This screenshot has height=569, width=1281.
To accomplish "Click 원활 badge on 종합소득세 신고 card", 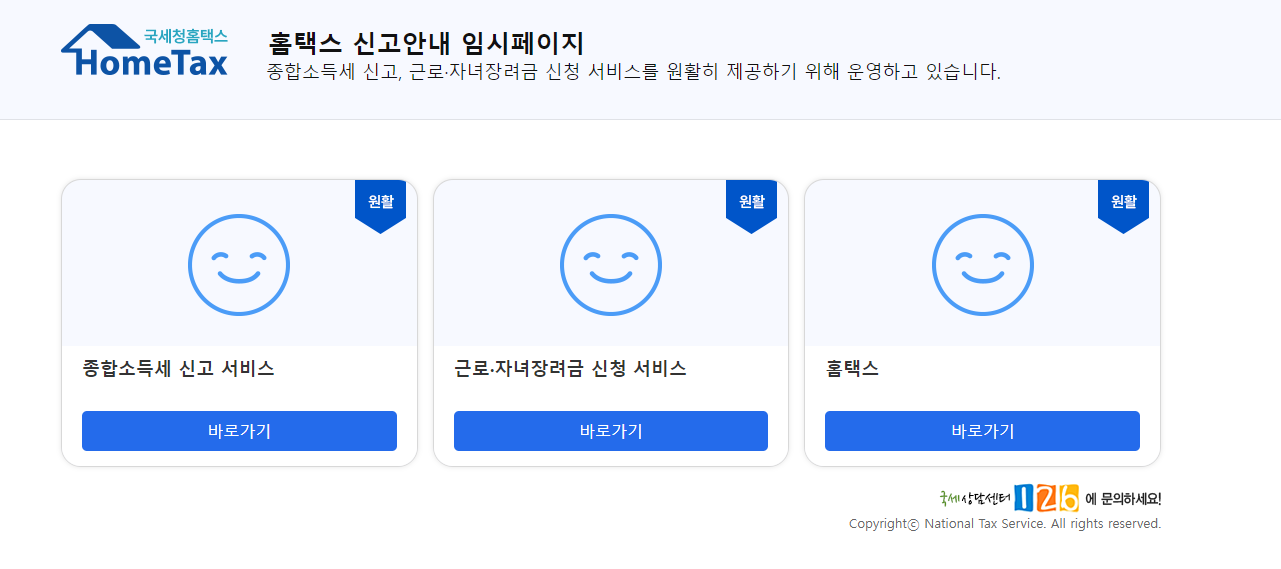I will click(380, 206).
